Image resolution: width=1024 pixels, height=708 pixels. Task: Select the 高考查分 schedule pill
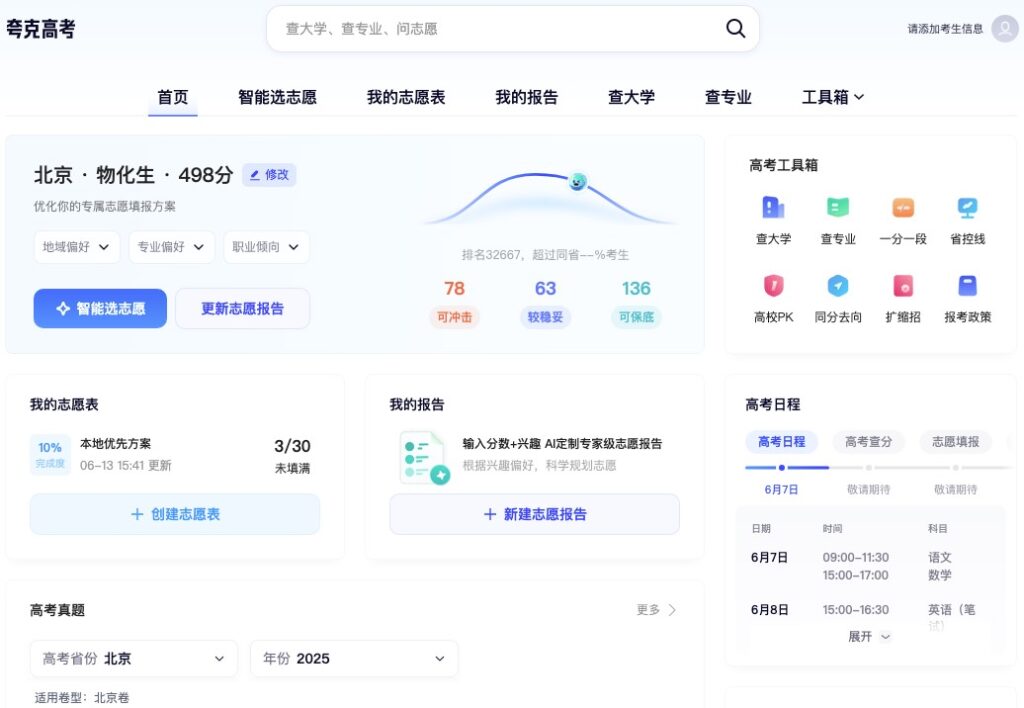click(x=868, y=442)
